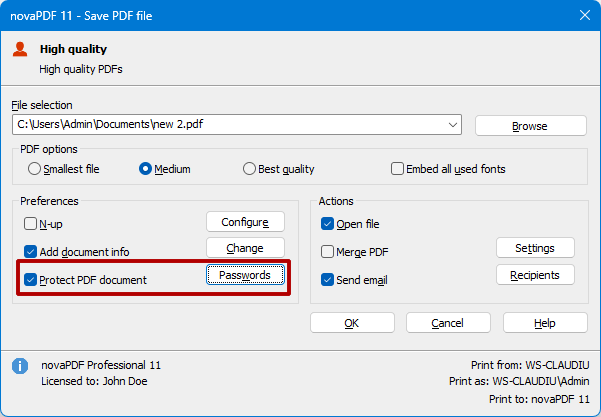
Task: Uncheck Add document info
Action: click(31, 252)
